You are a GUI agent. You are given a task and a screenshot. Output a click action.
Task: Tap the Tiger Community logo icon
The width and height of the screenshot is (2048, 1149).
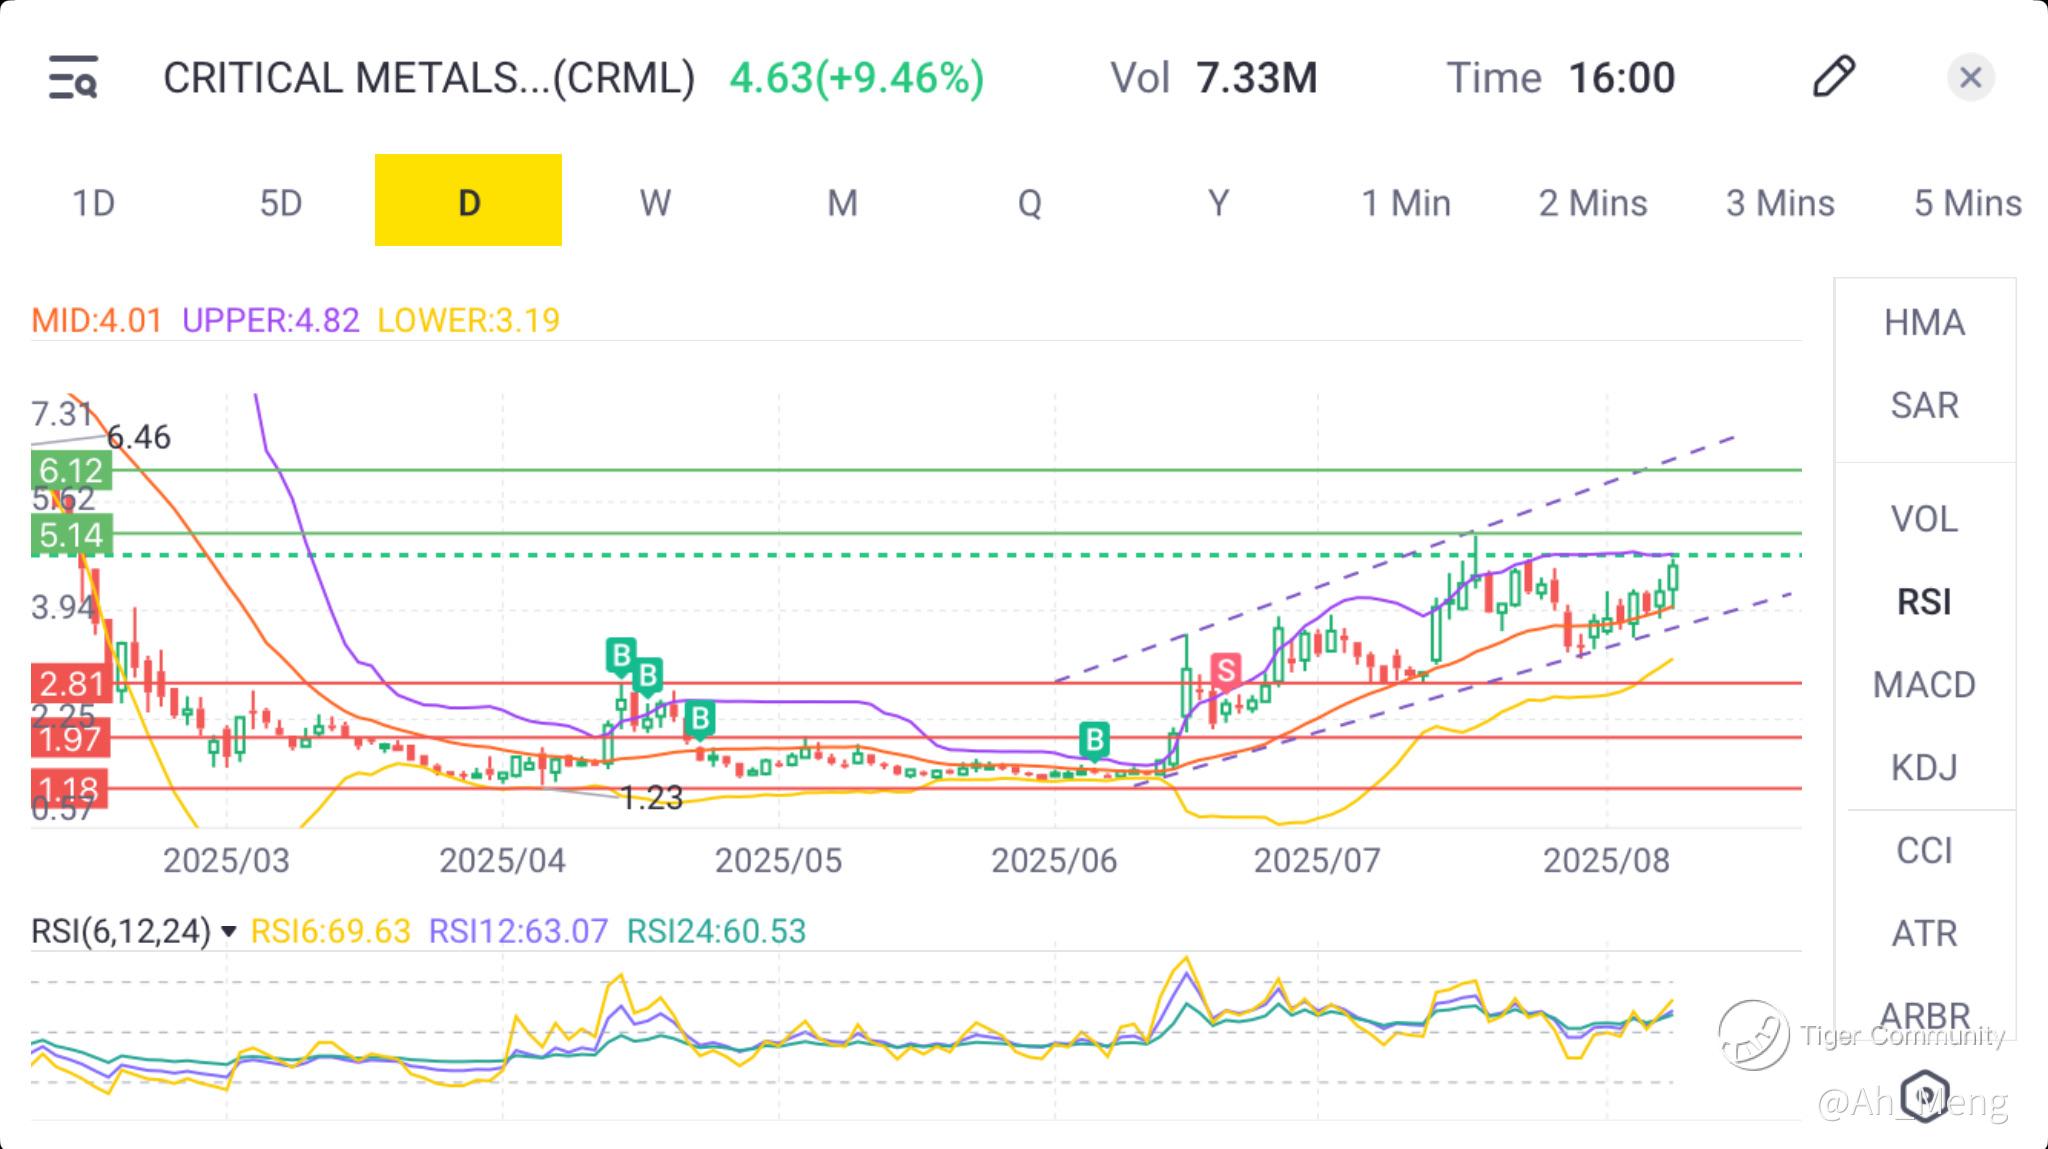click(1753, 1035)
